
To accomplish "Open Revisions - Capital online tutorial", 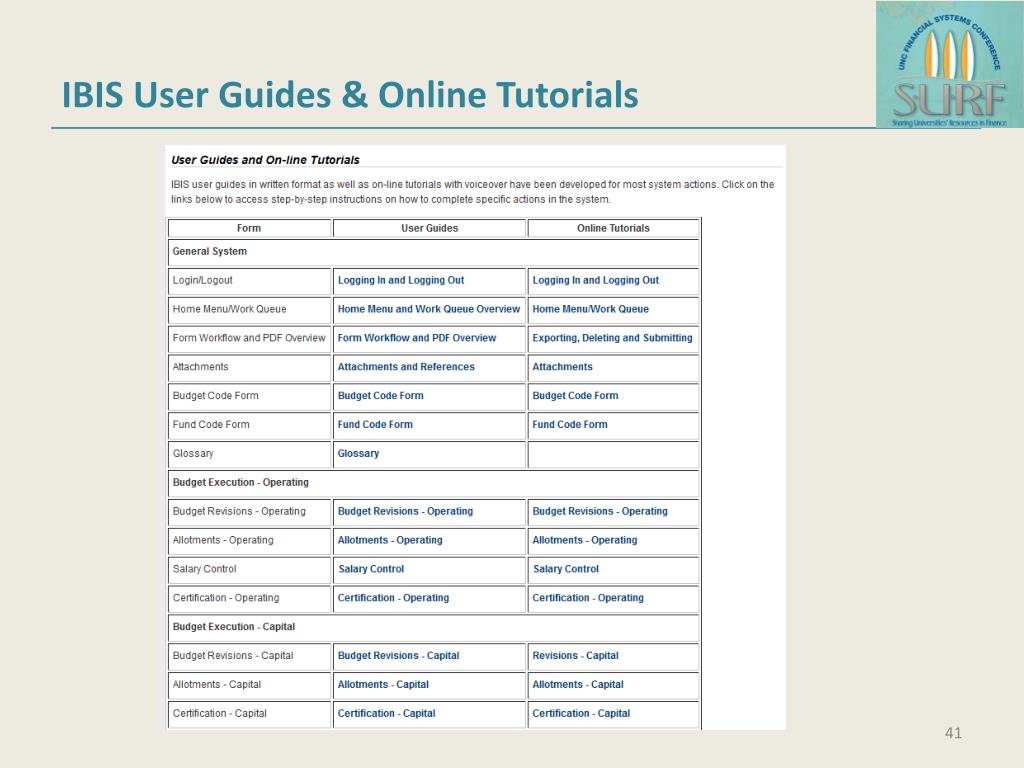I will pyautogui.click(x=575, y=656).
